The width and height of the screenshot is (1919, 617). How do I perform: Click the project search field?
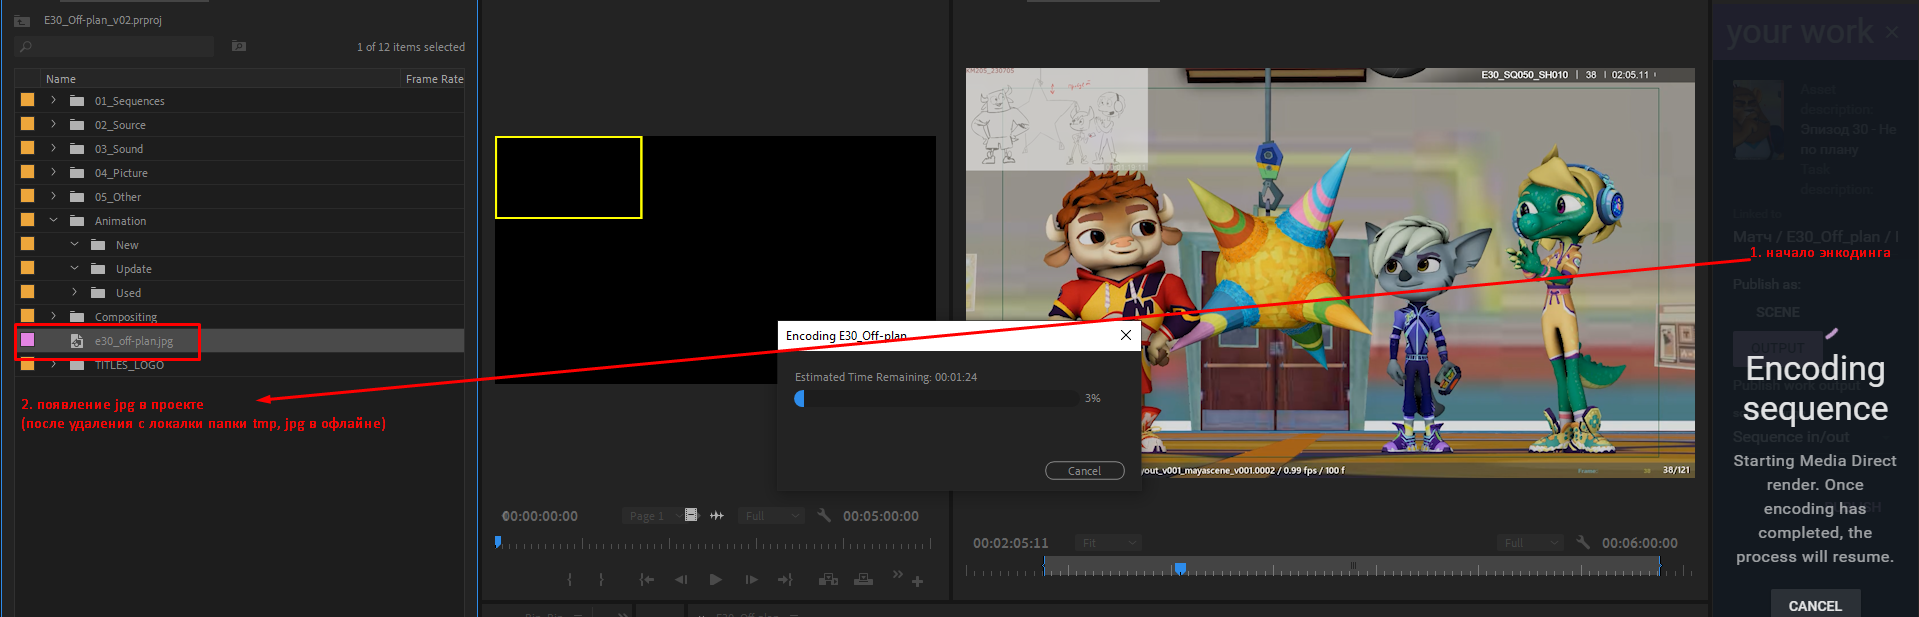pos(116,47)
